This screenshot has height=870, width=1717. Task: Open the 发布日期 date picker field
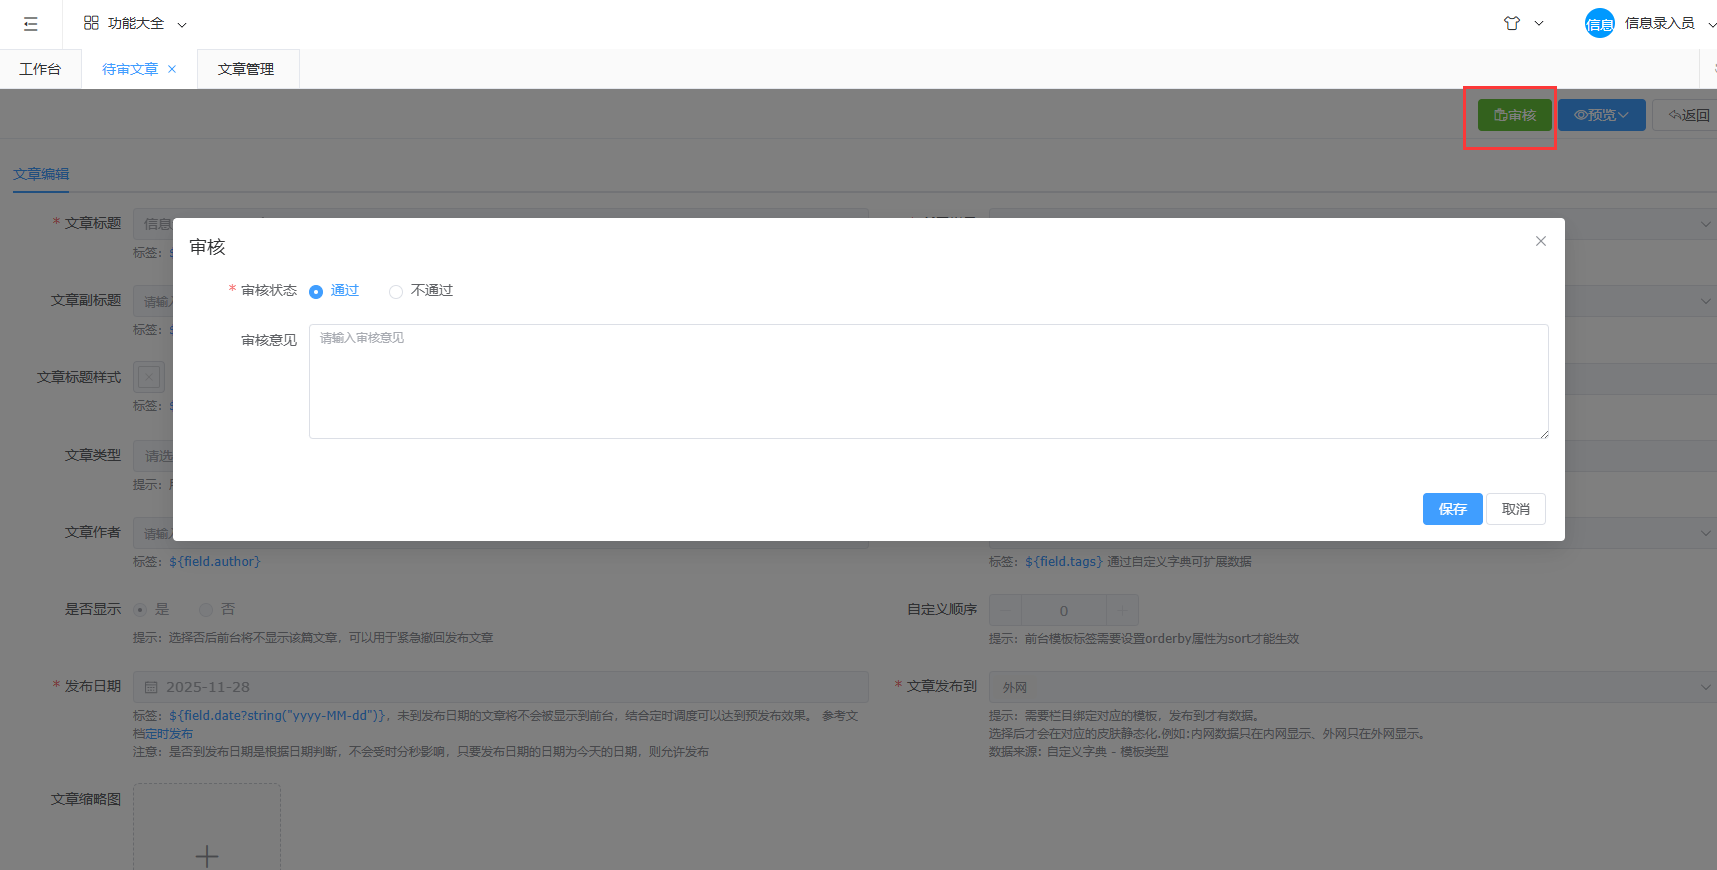click(500, 687)
